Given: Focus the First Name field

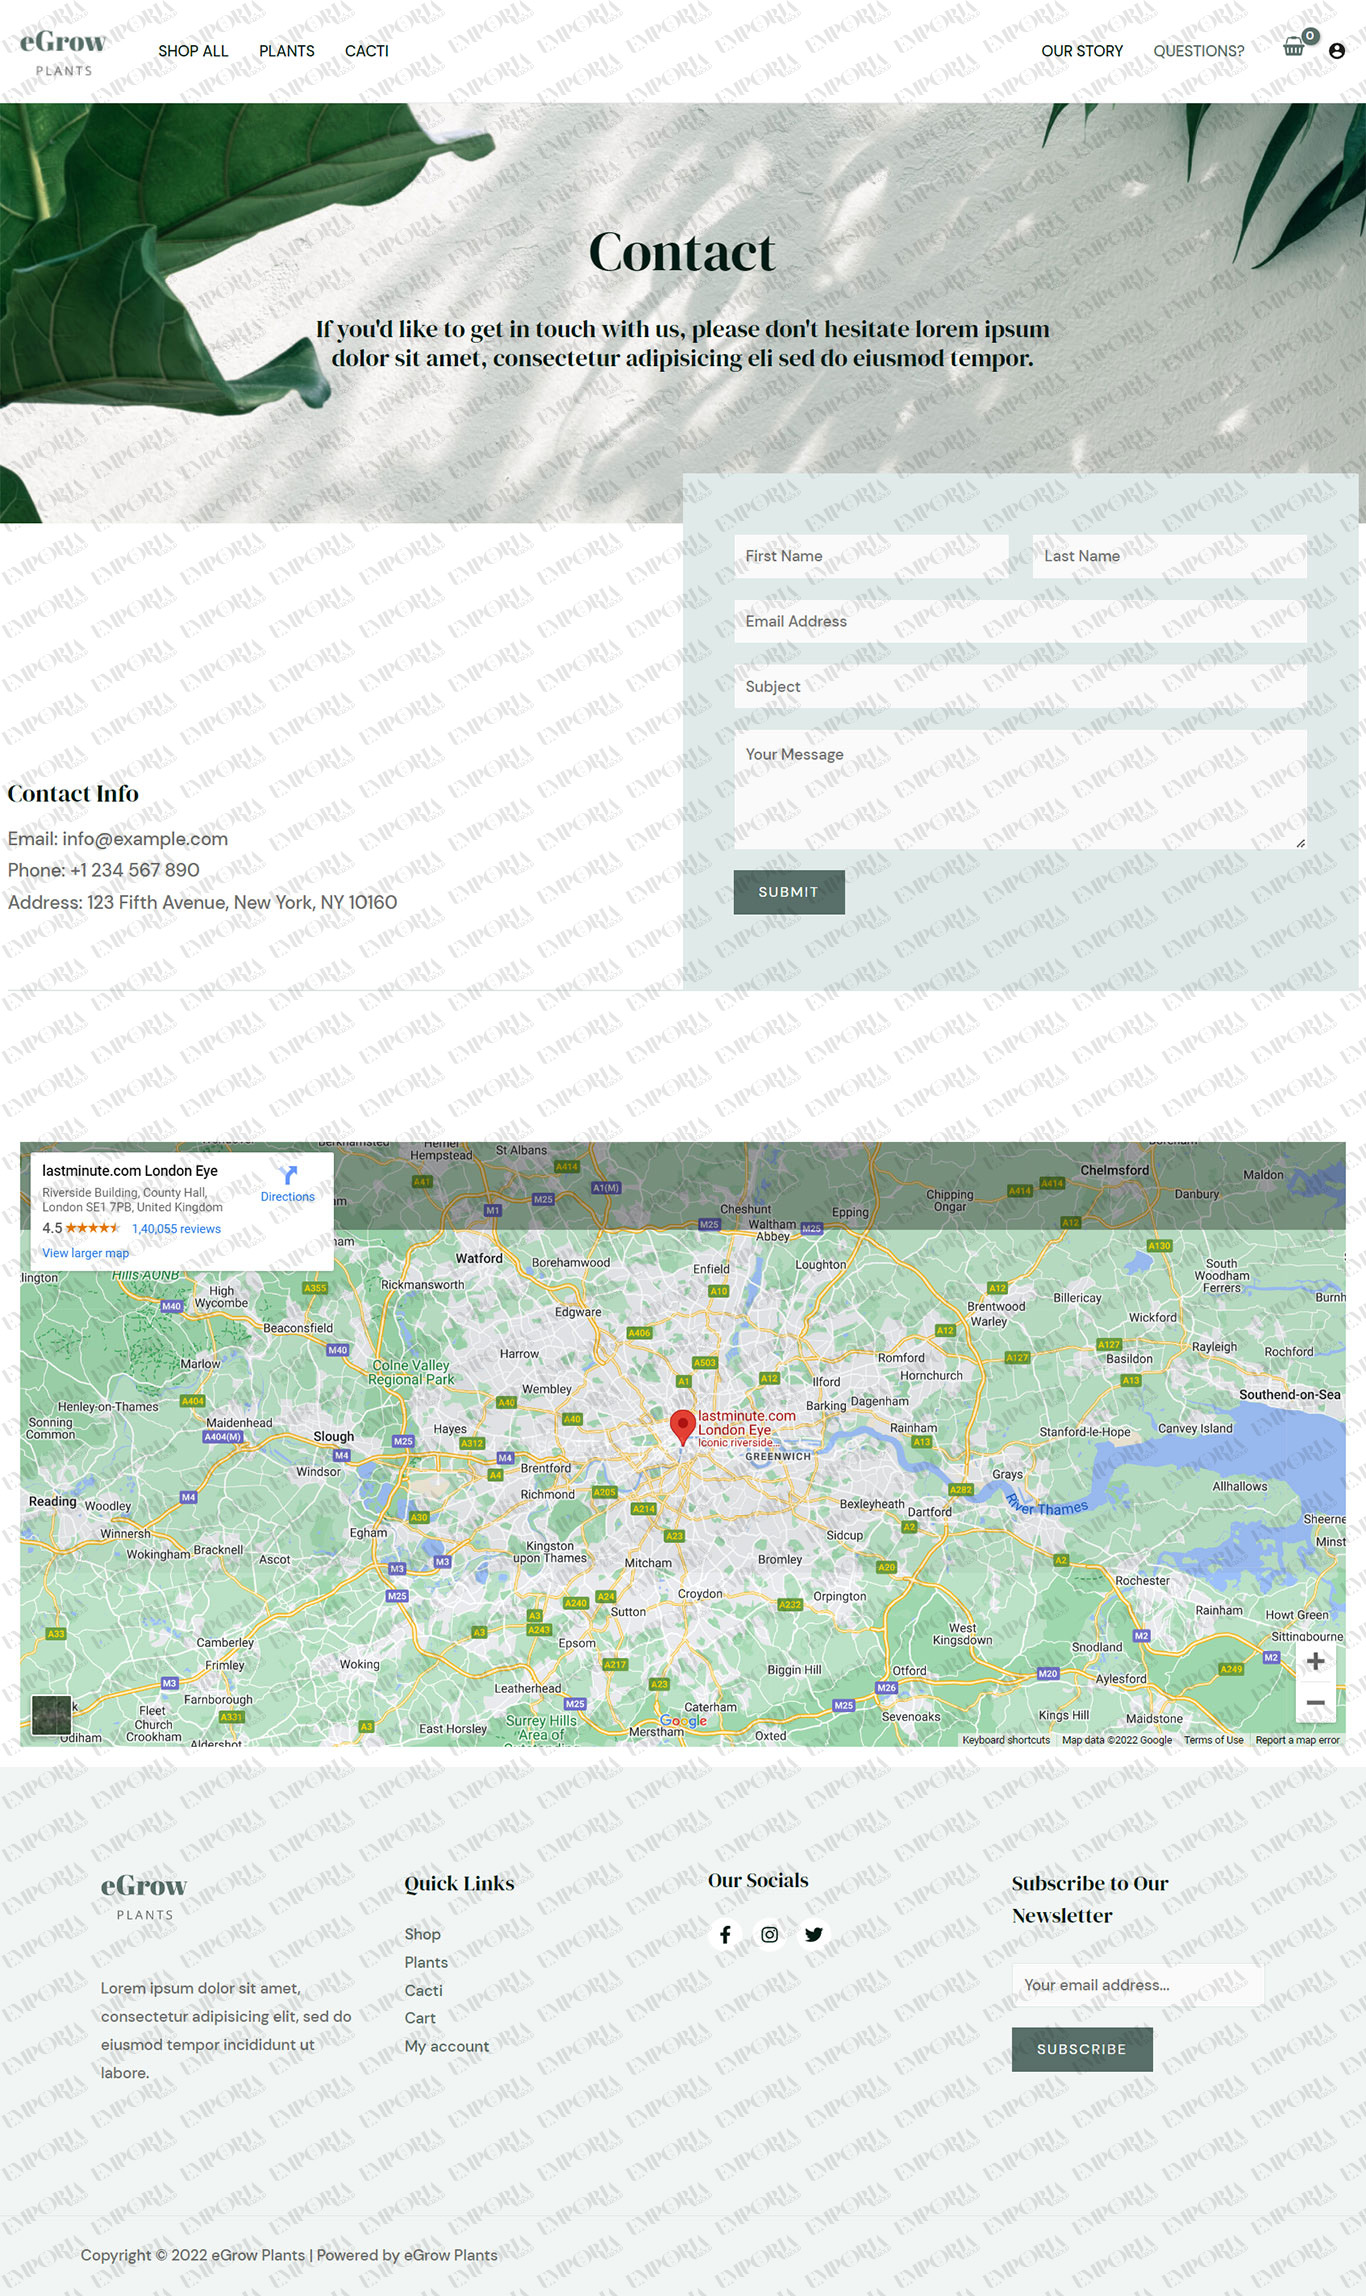Looking at the screenshot, I should click(870, 556).
